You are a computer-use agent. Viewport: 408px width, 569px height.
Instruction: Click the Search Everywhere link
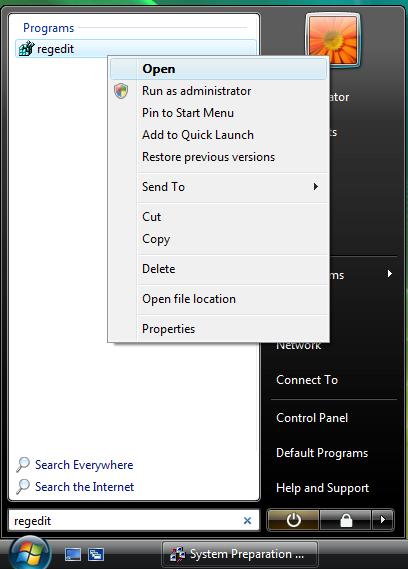coord(84,465)
